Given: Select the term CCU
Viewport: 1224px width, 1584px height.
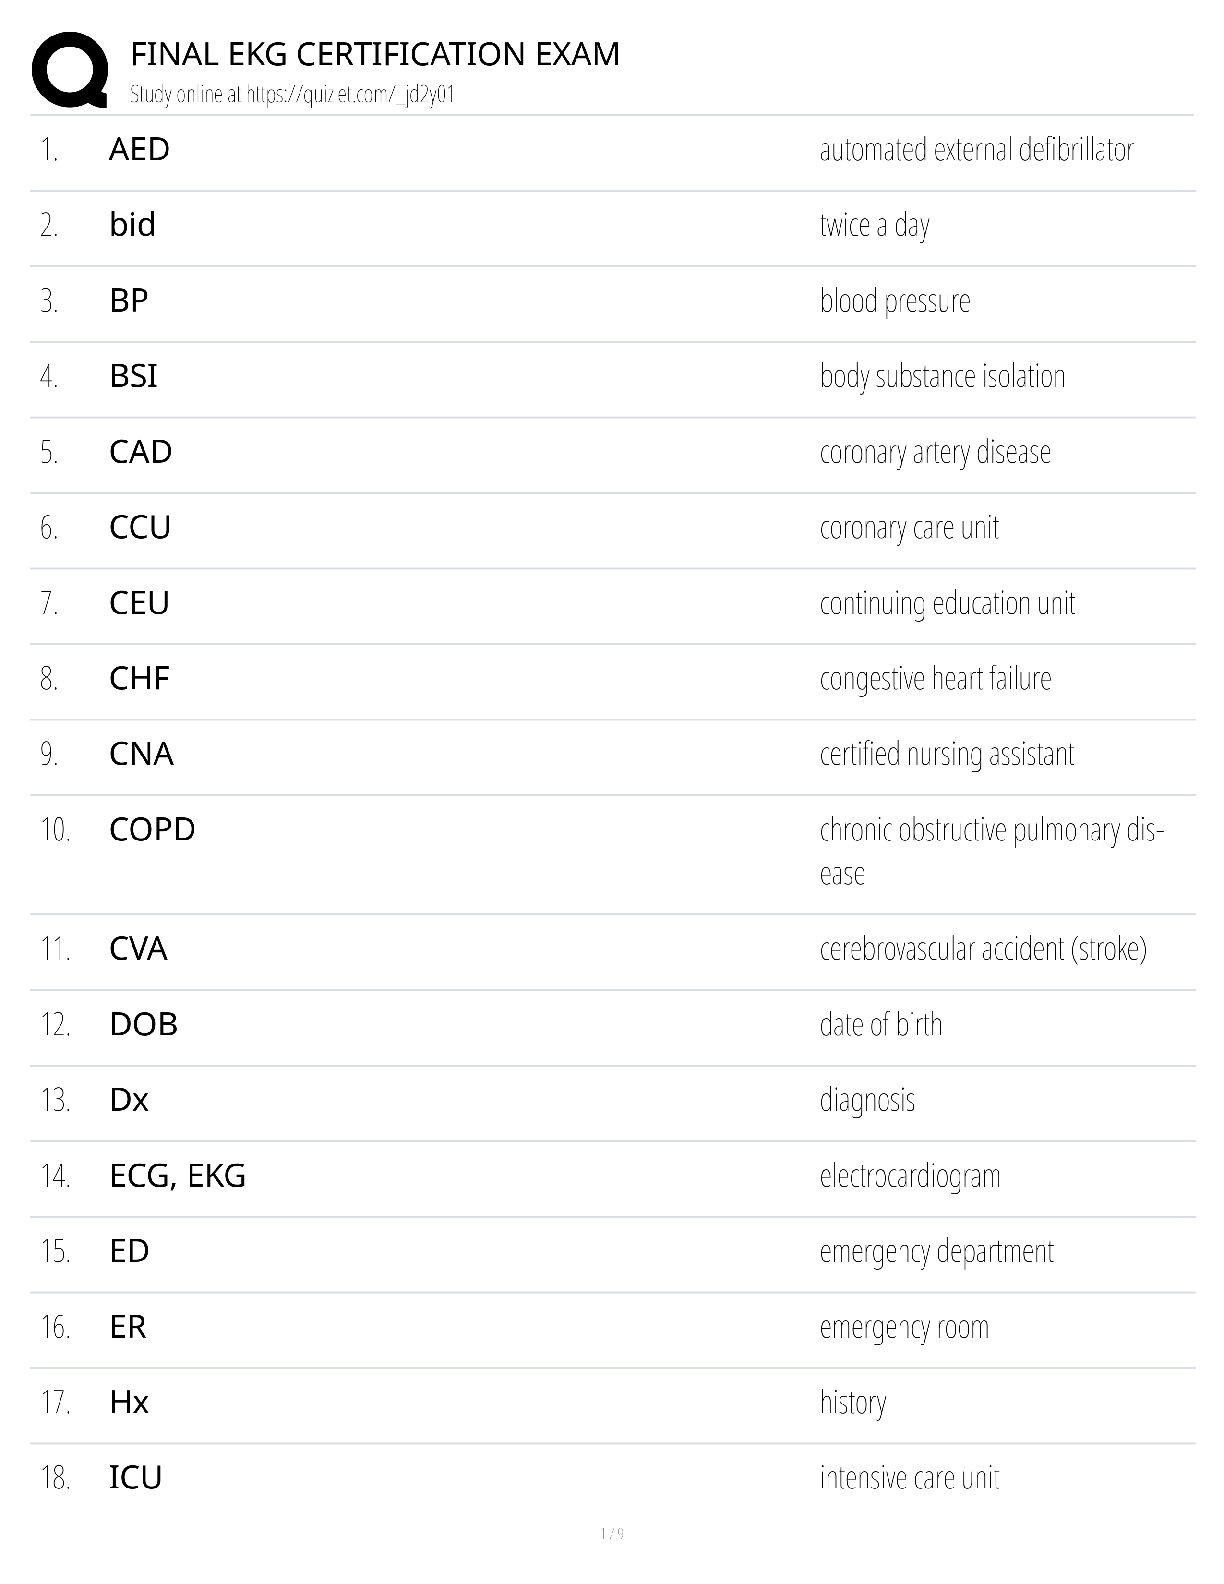Looking at the screenshot, I should point(140,527).
